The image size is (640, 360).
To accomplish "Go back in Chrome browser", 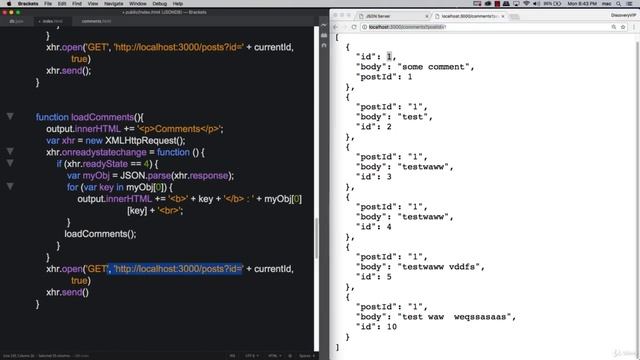I will [x=336, y=27].
